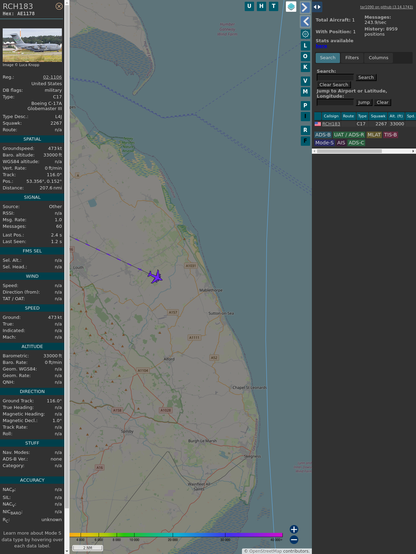Collapse the sidebar with left chevron
Viewport: 416px width, 554px height.
coord(305,22)
